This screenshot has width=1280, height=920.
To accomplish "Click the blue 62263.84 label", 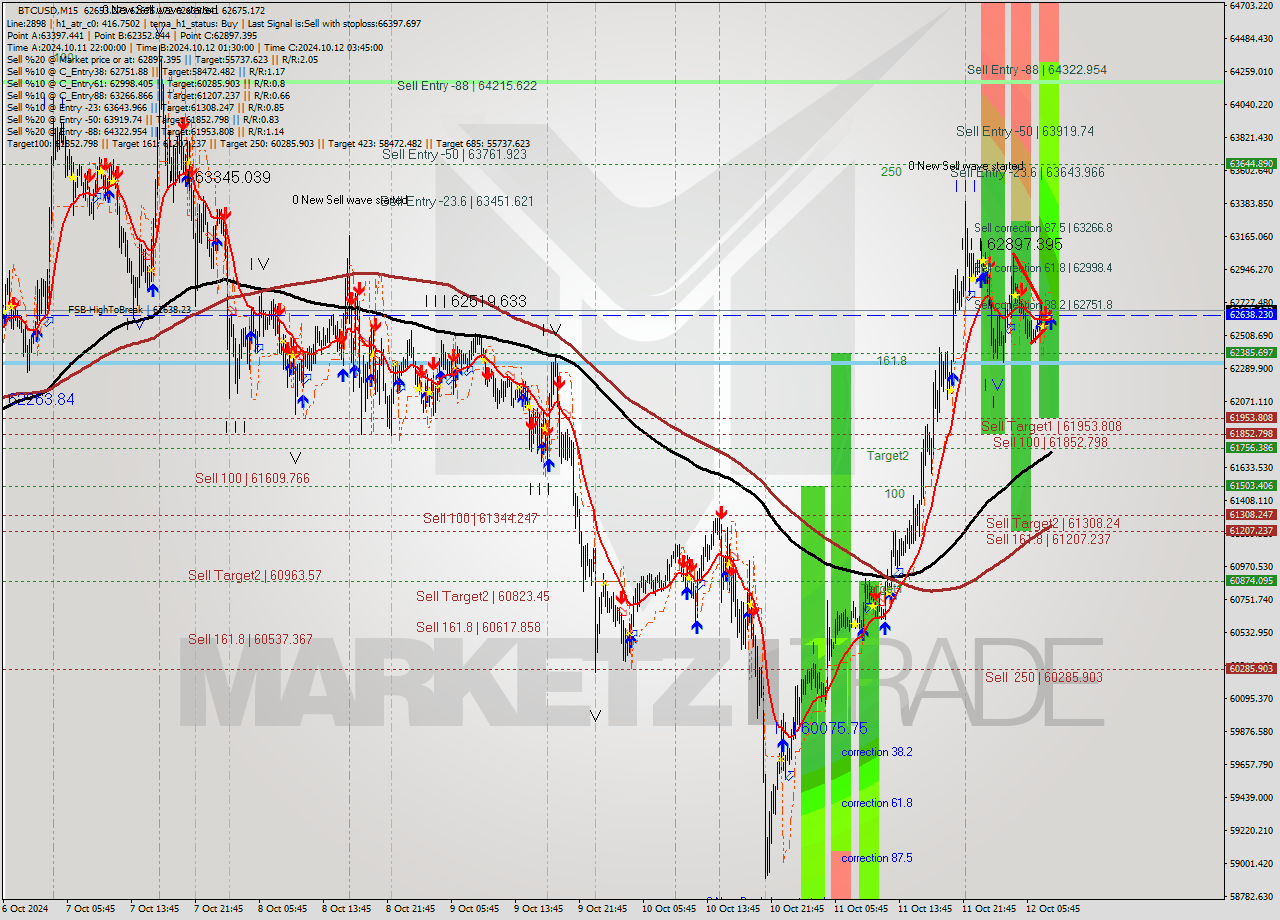I will coord(40,399).
